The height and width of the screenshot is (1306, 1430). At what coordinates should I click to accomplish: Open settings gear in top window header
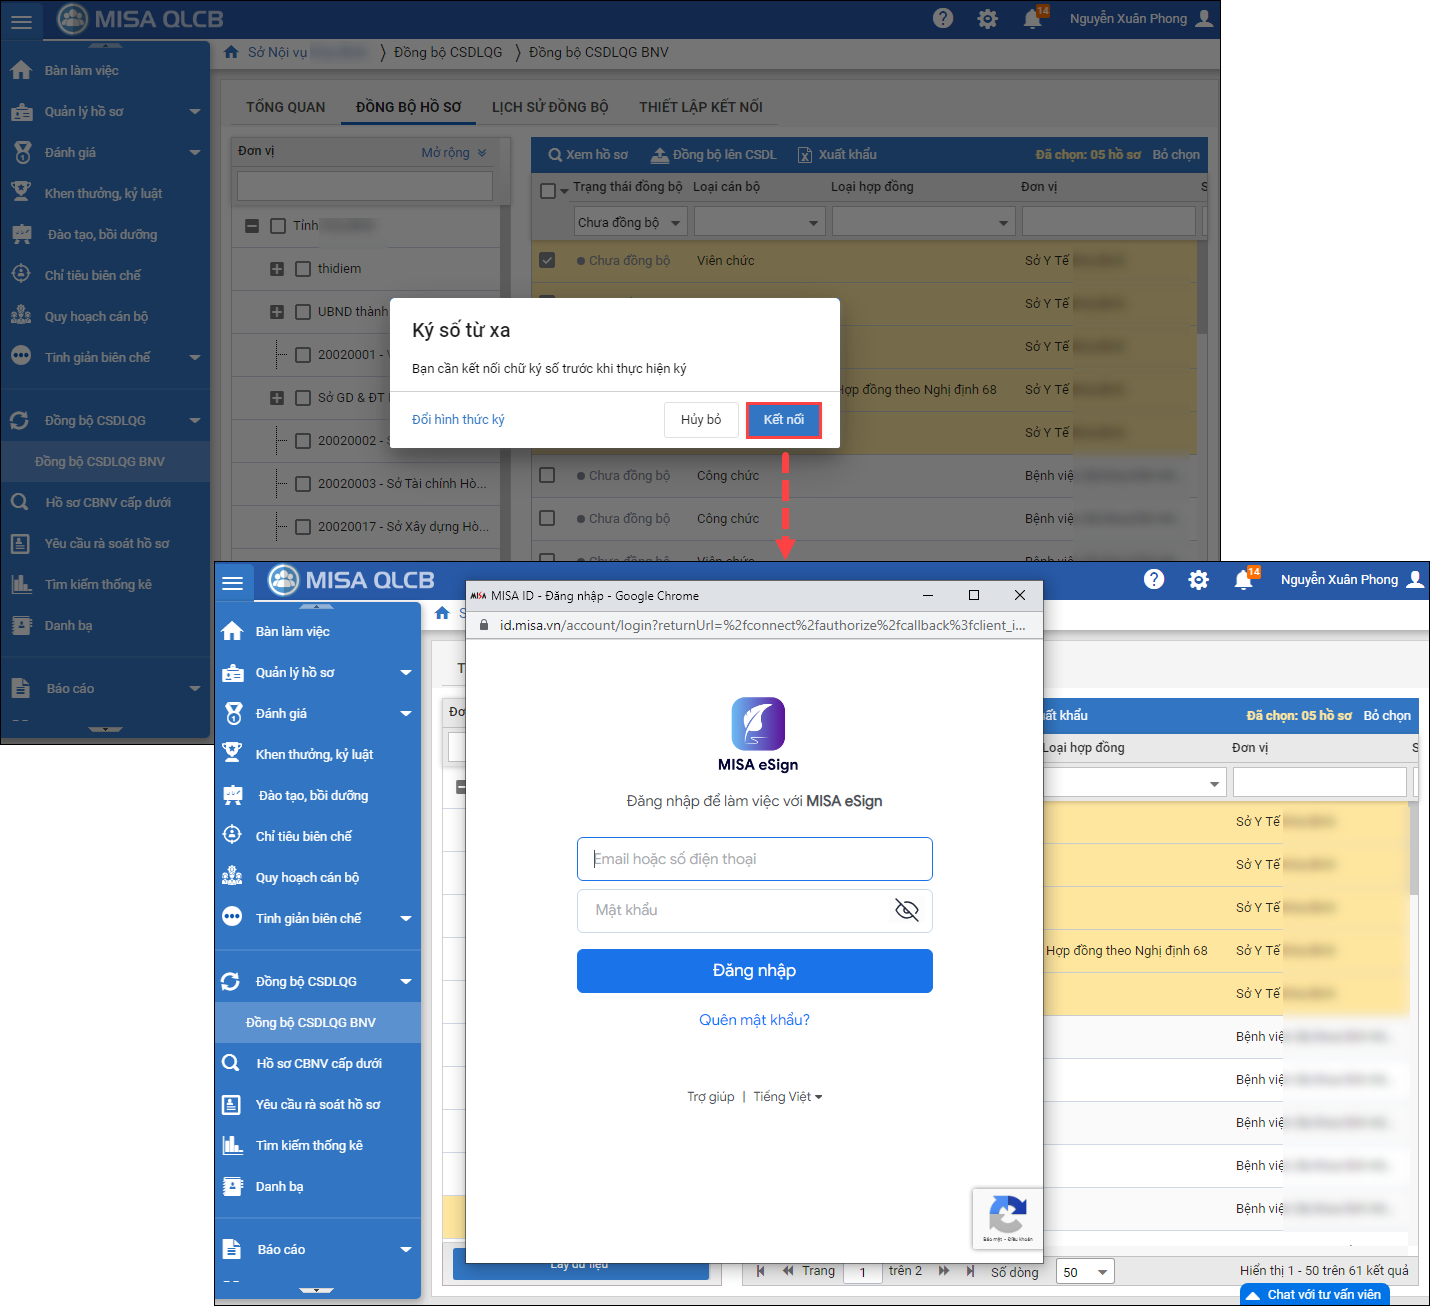coord(988,19)
